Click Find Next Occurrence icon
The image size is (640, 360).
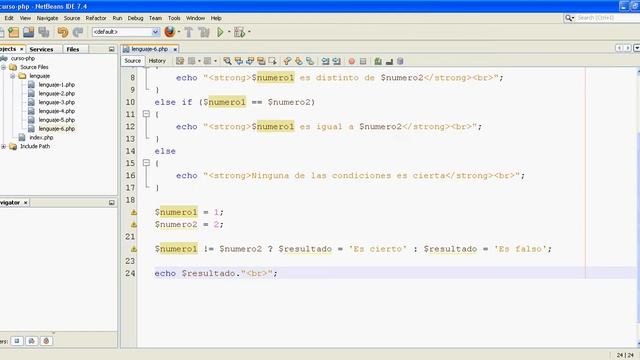(250, 61)
